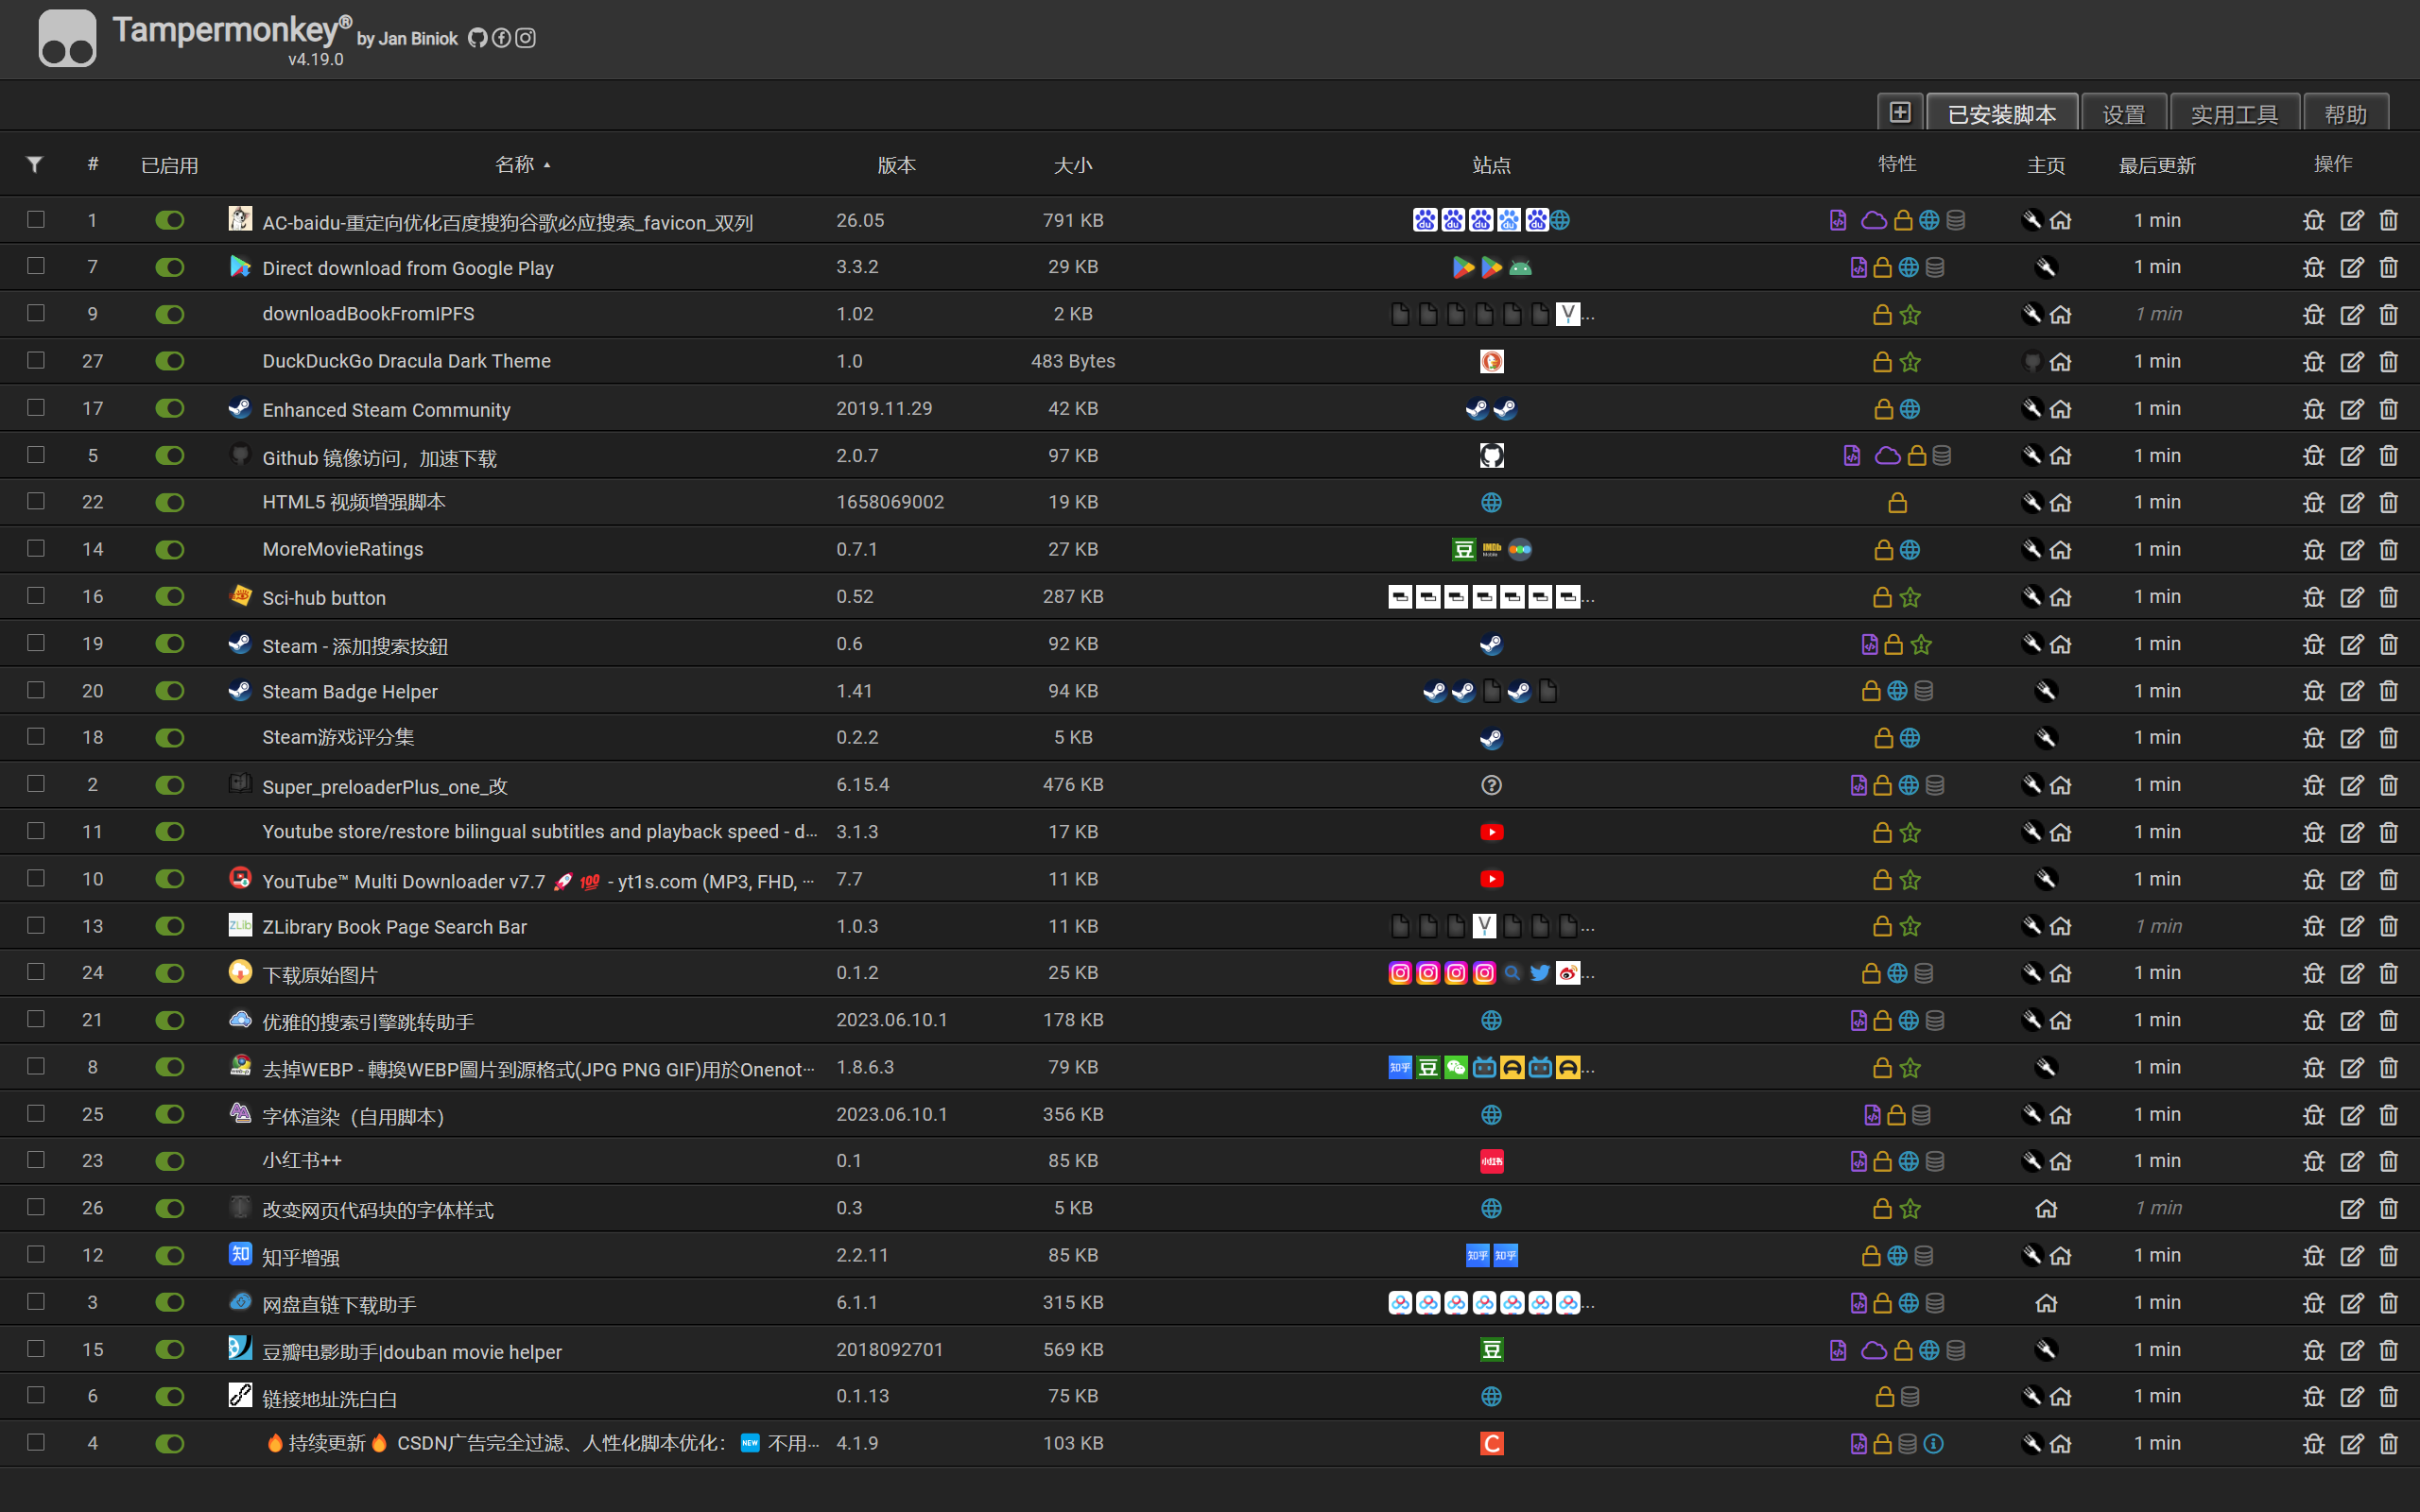Sort list by 最后更新 column
Viewport: 2420px width, 1512px height.
(2156, 165)
